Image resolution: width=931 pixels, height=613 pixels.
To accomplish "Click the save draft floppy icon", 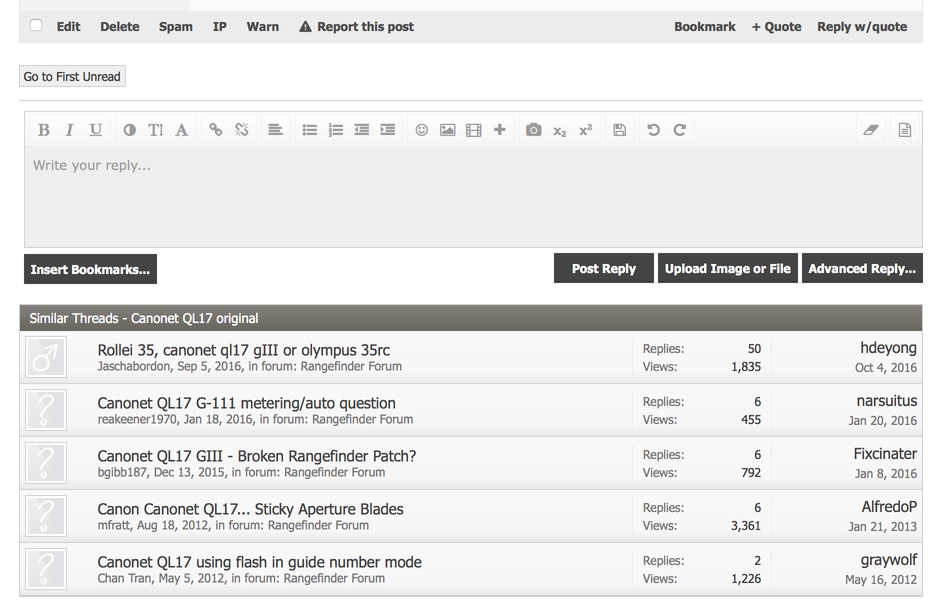I will 619,130.
